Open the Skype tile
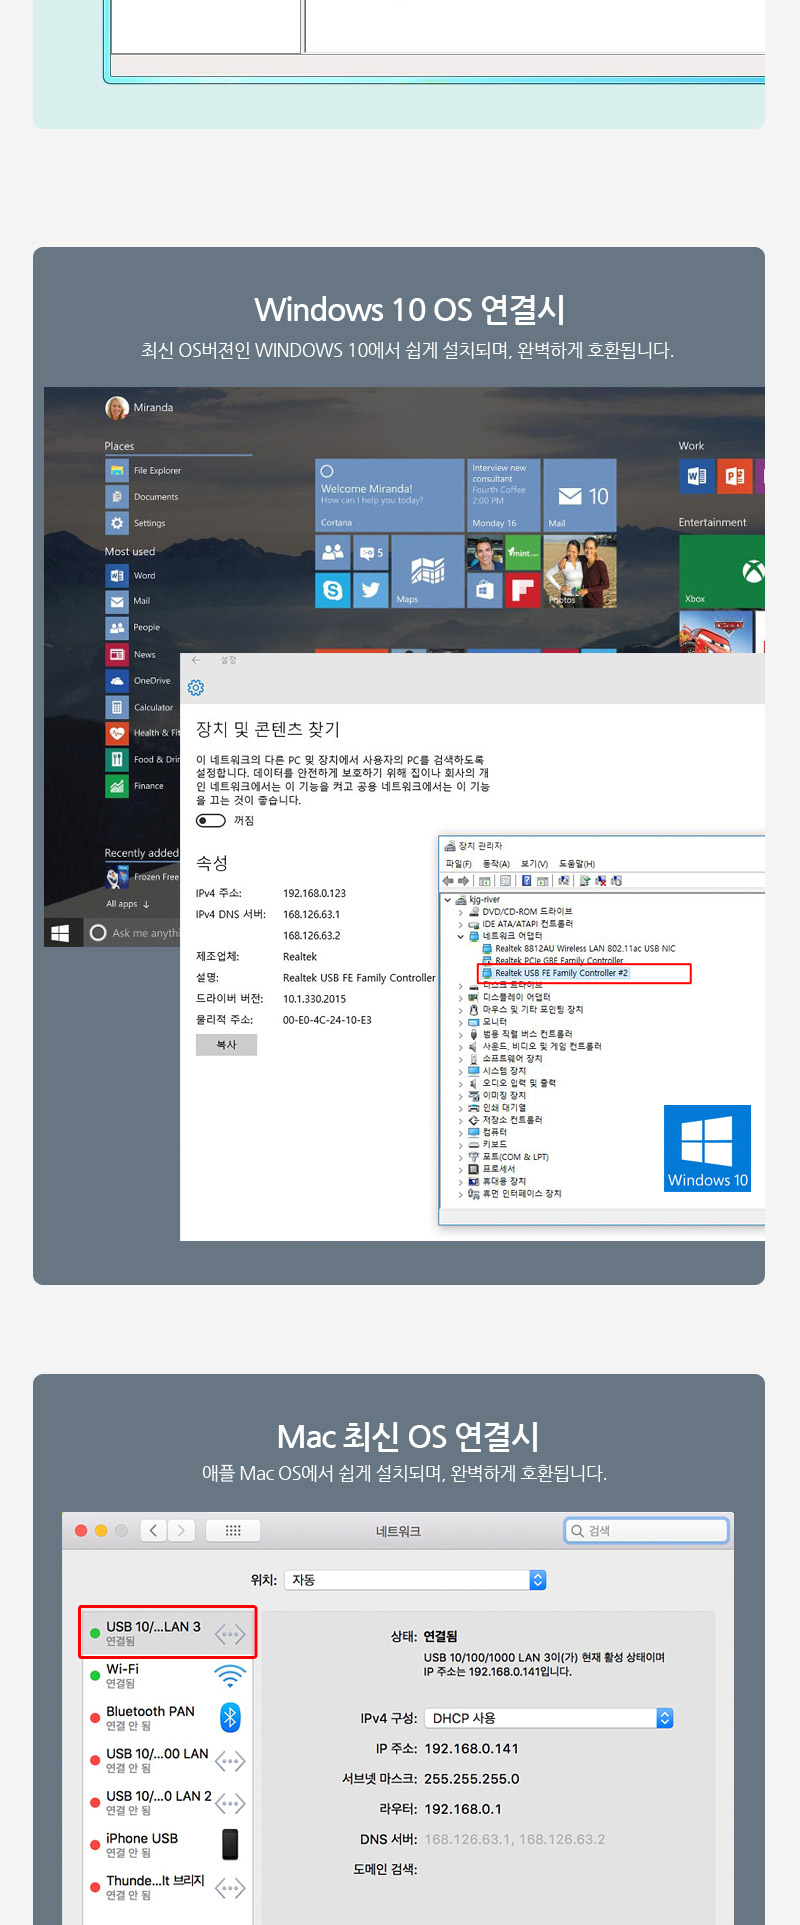Viewport: 800px width, 1925px height. tap(333, 590)
